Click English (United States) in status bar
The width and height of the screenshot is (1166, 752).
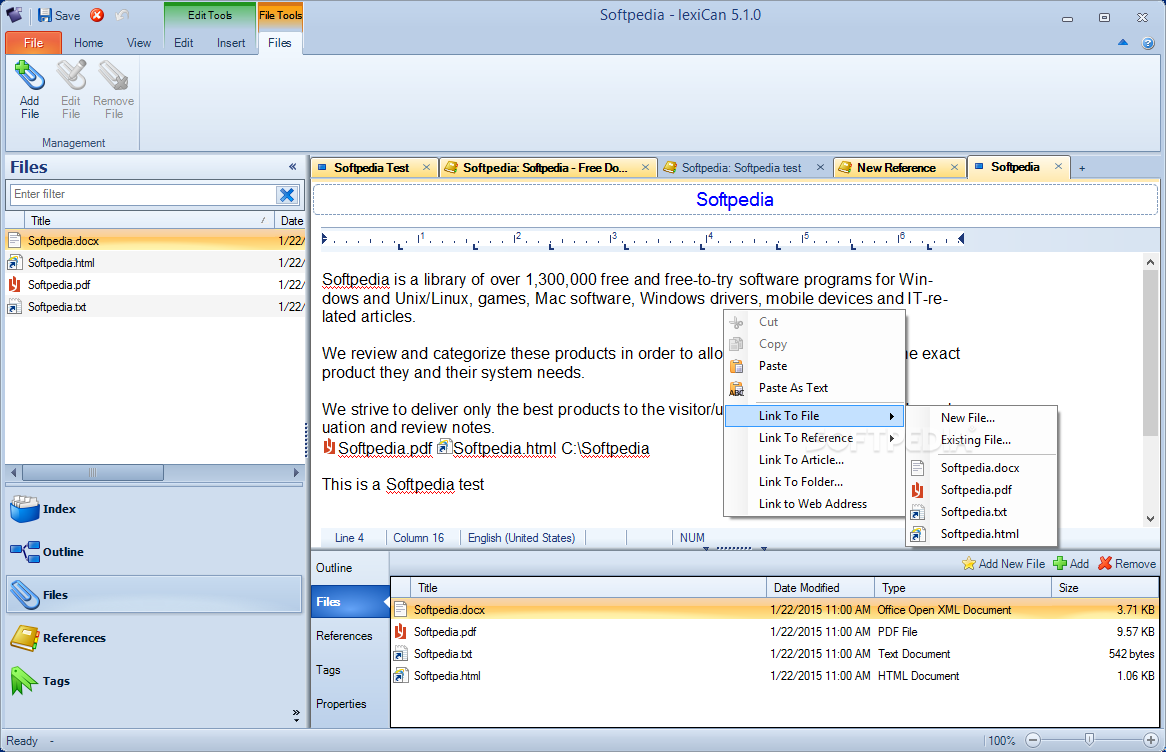tap(521, 538)
